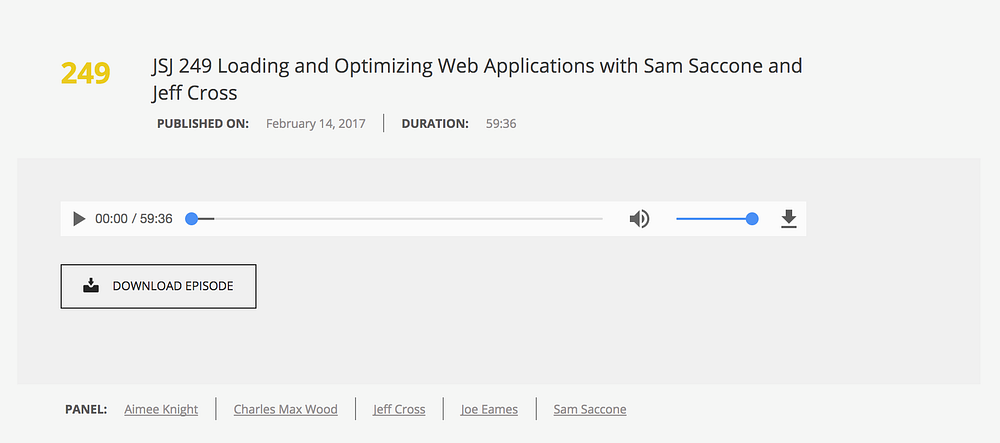Click the audio seek slider handle
The width and height of the screenshot is (1000, 443).
click(x=192, y=219)
